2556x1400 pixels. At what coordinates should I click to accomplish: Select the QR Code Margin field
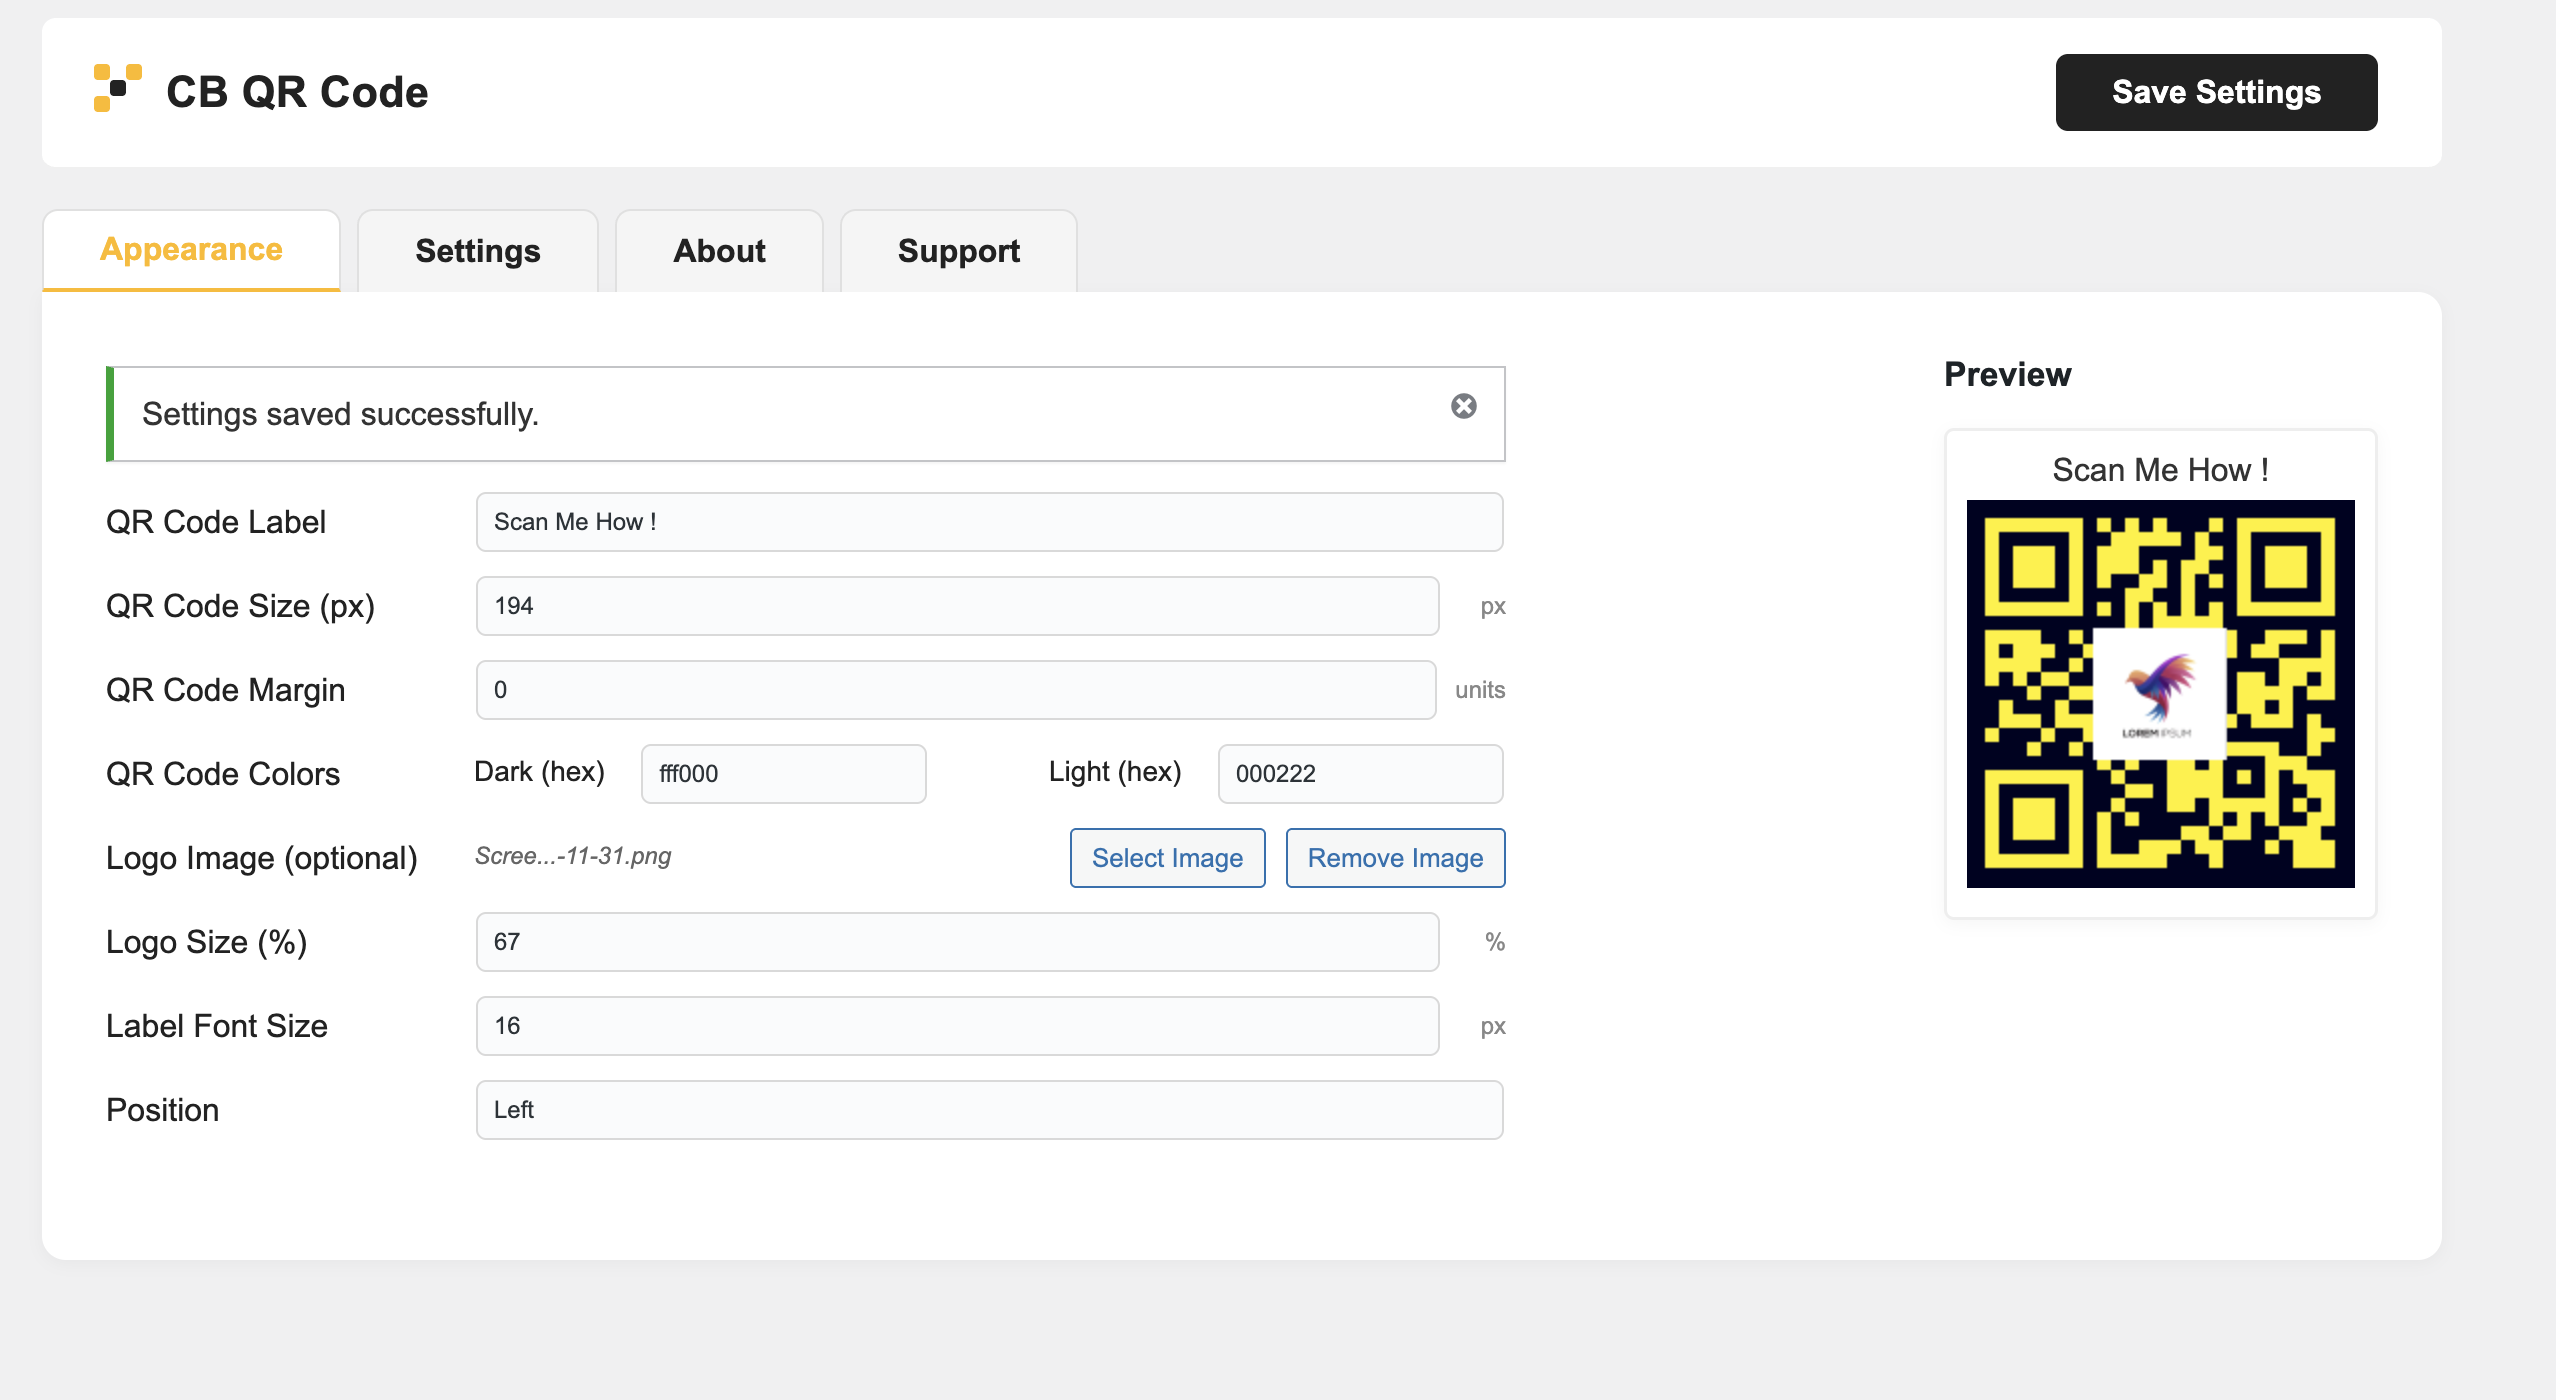tap(956, 689)
